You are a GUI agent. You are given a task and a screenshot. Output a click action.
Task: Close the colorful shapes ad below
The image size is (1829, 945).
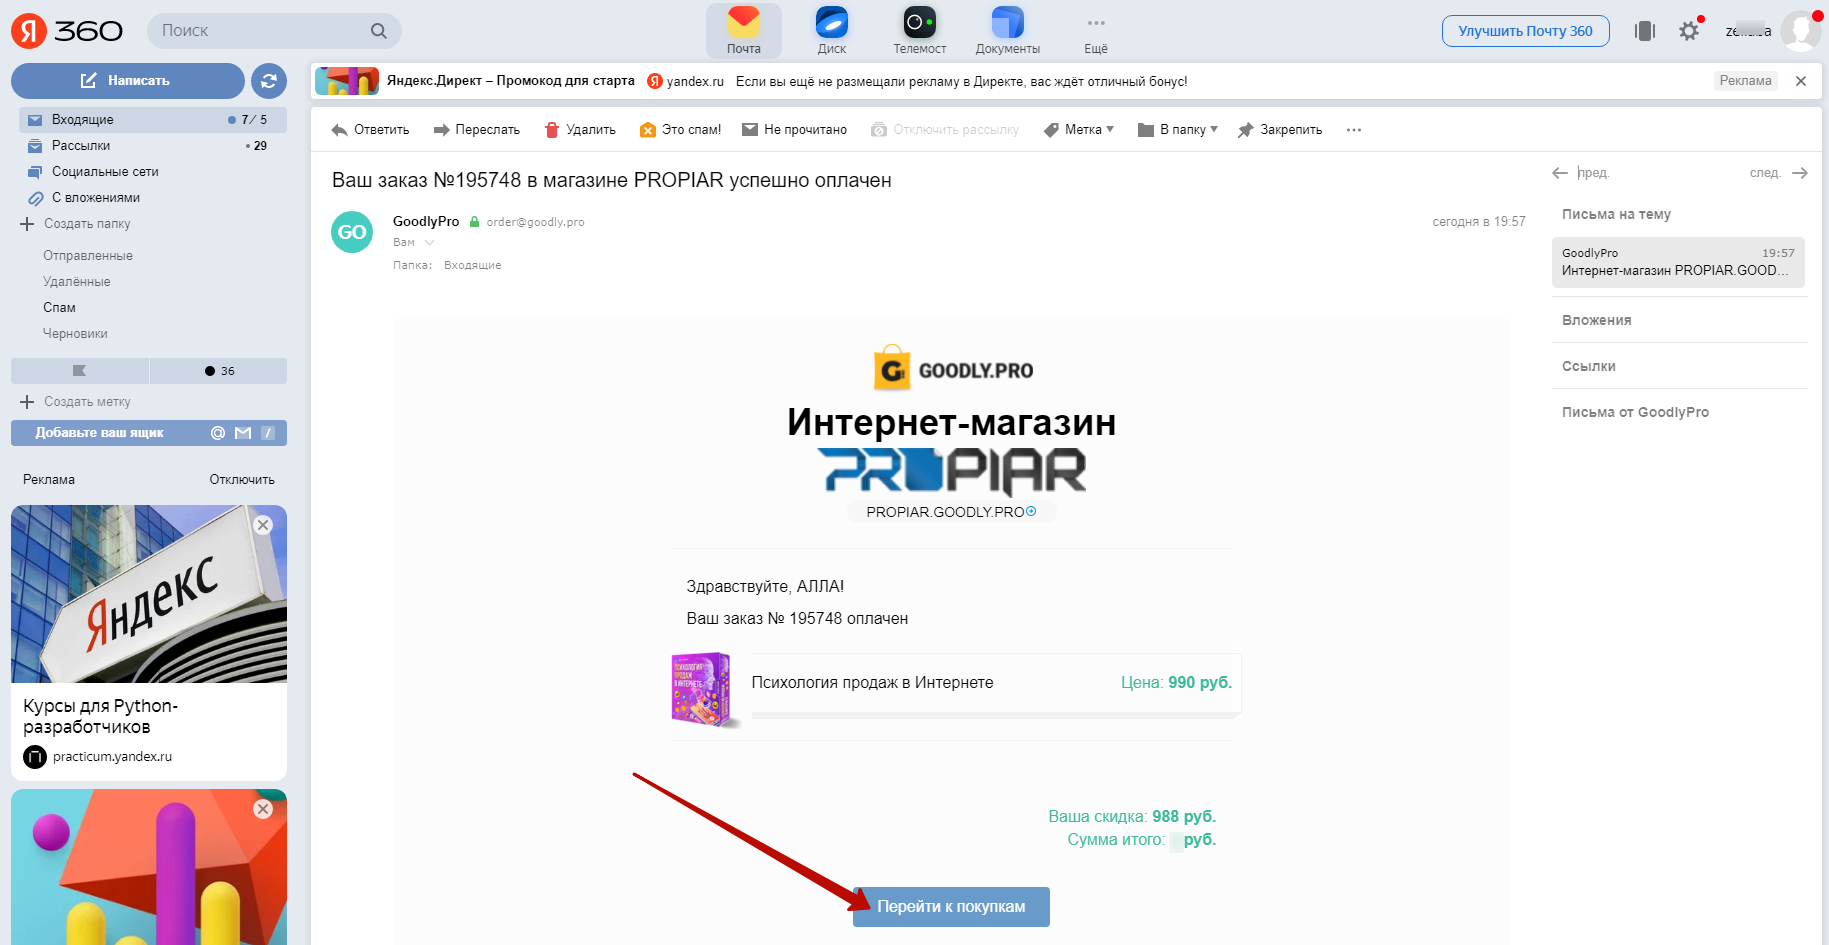263,809
